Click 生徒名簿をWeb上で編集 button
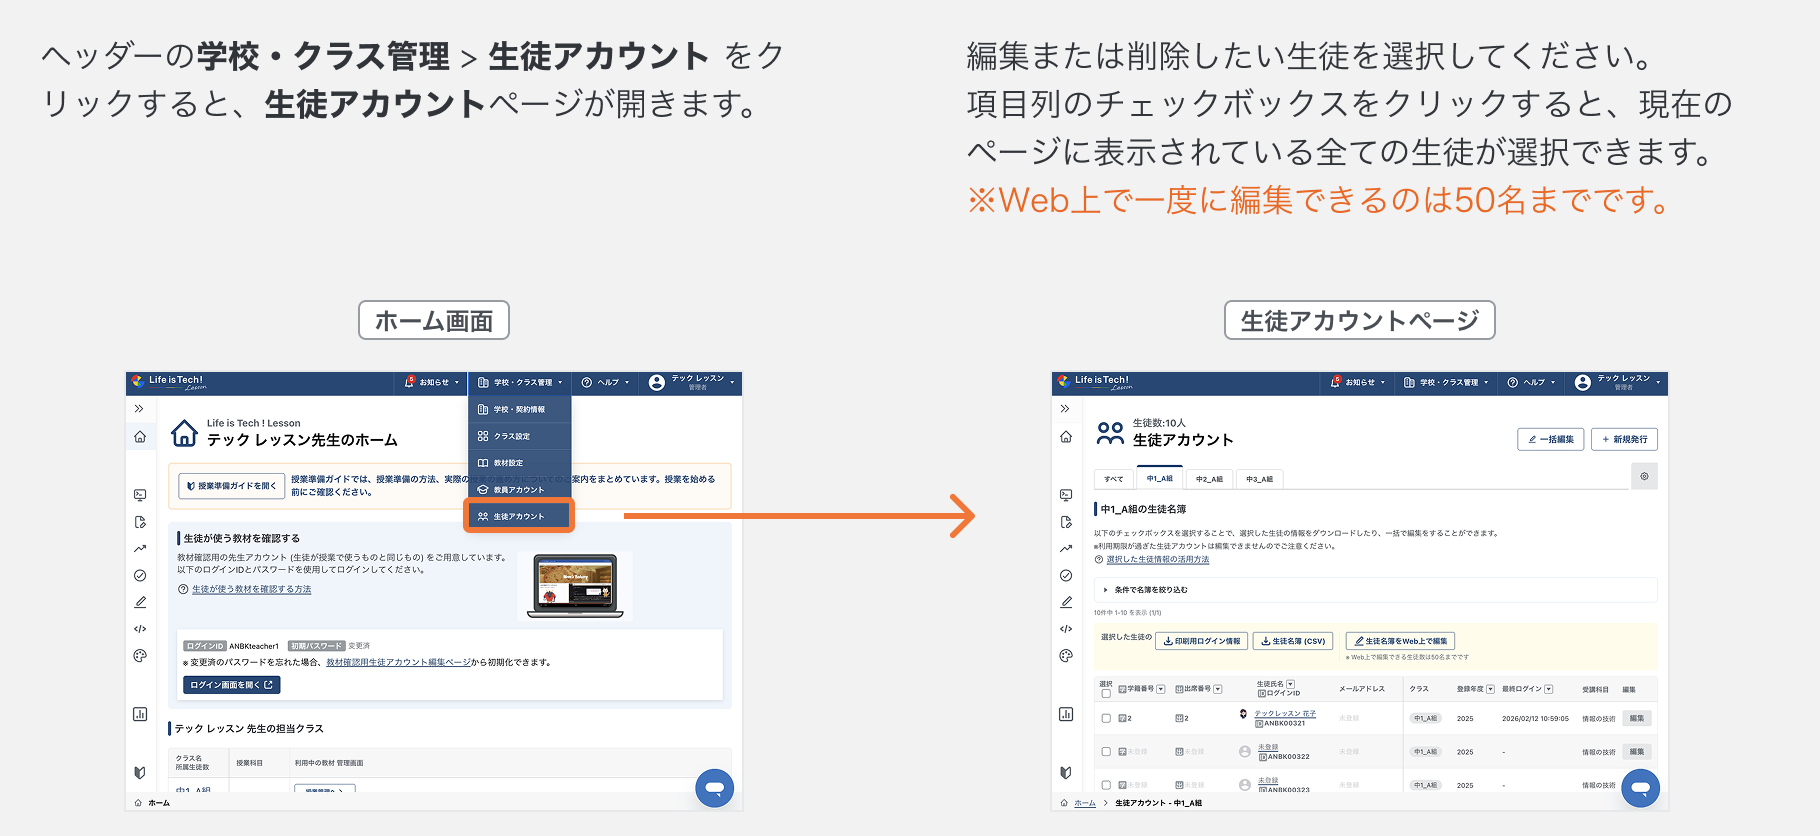The height and width of the screenshot is (836, 1820). (1400, 641)
